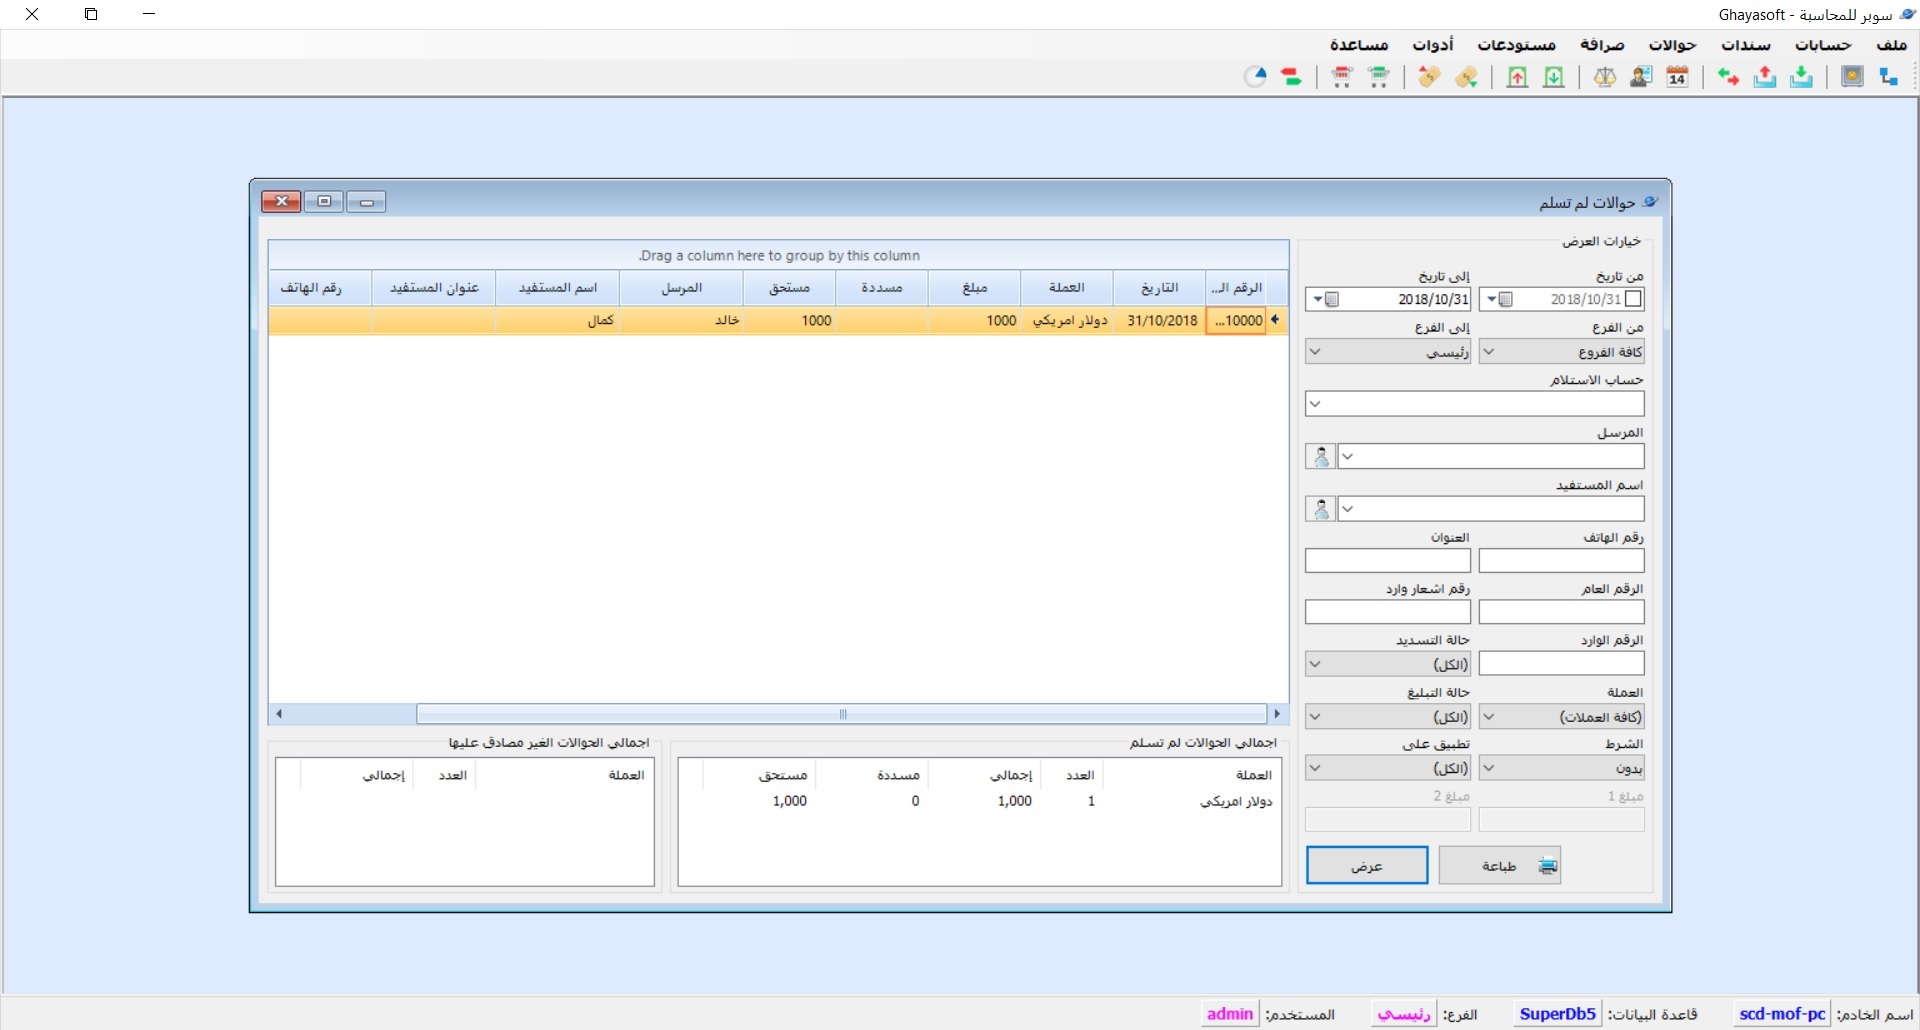Expand the حالة التبليغ dropdown
This screenshot has width=1920, height=1030.
1315,717
